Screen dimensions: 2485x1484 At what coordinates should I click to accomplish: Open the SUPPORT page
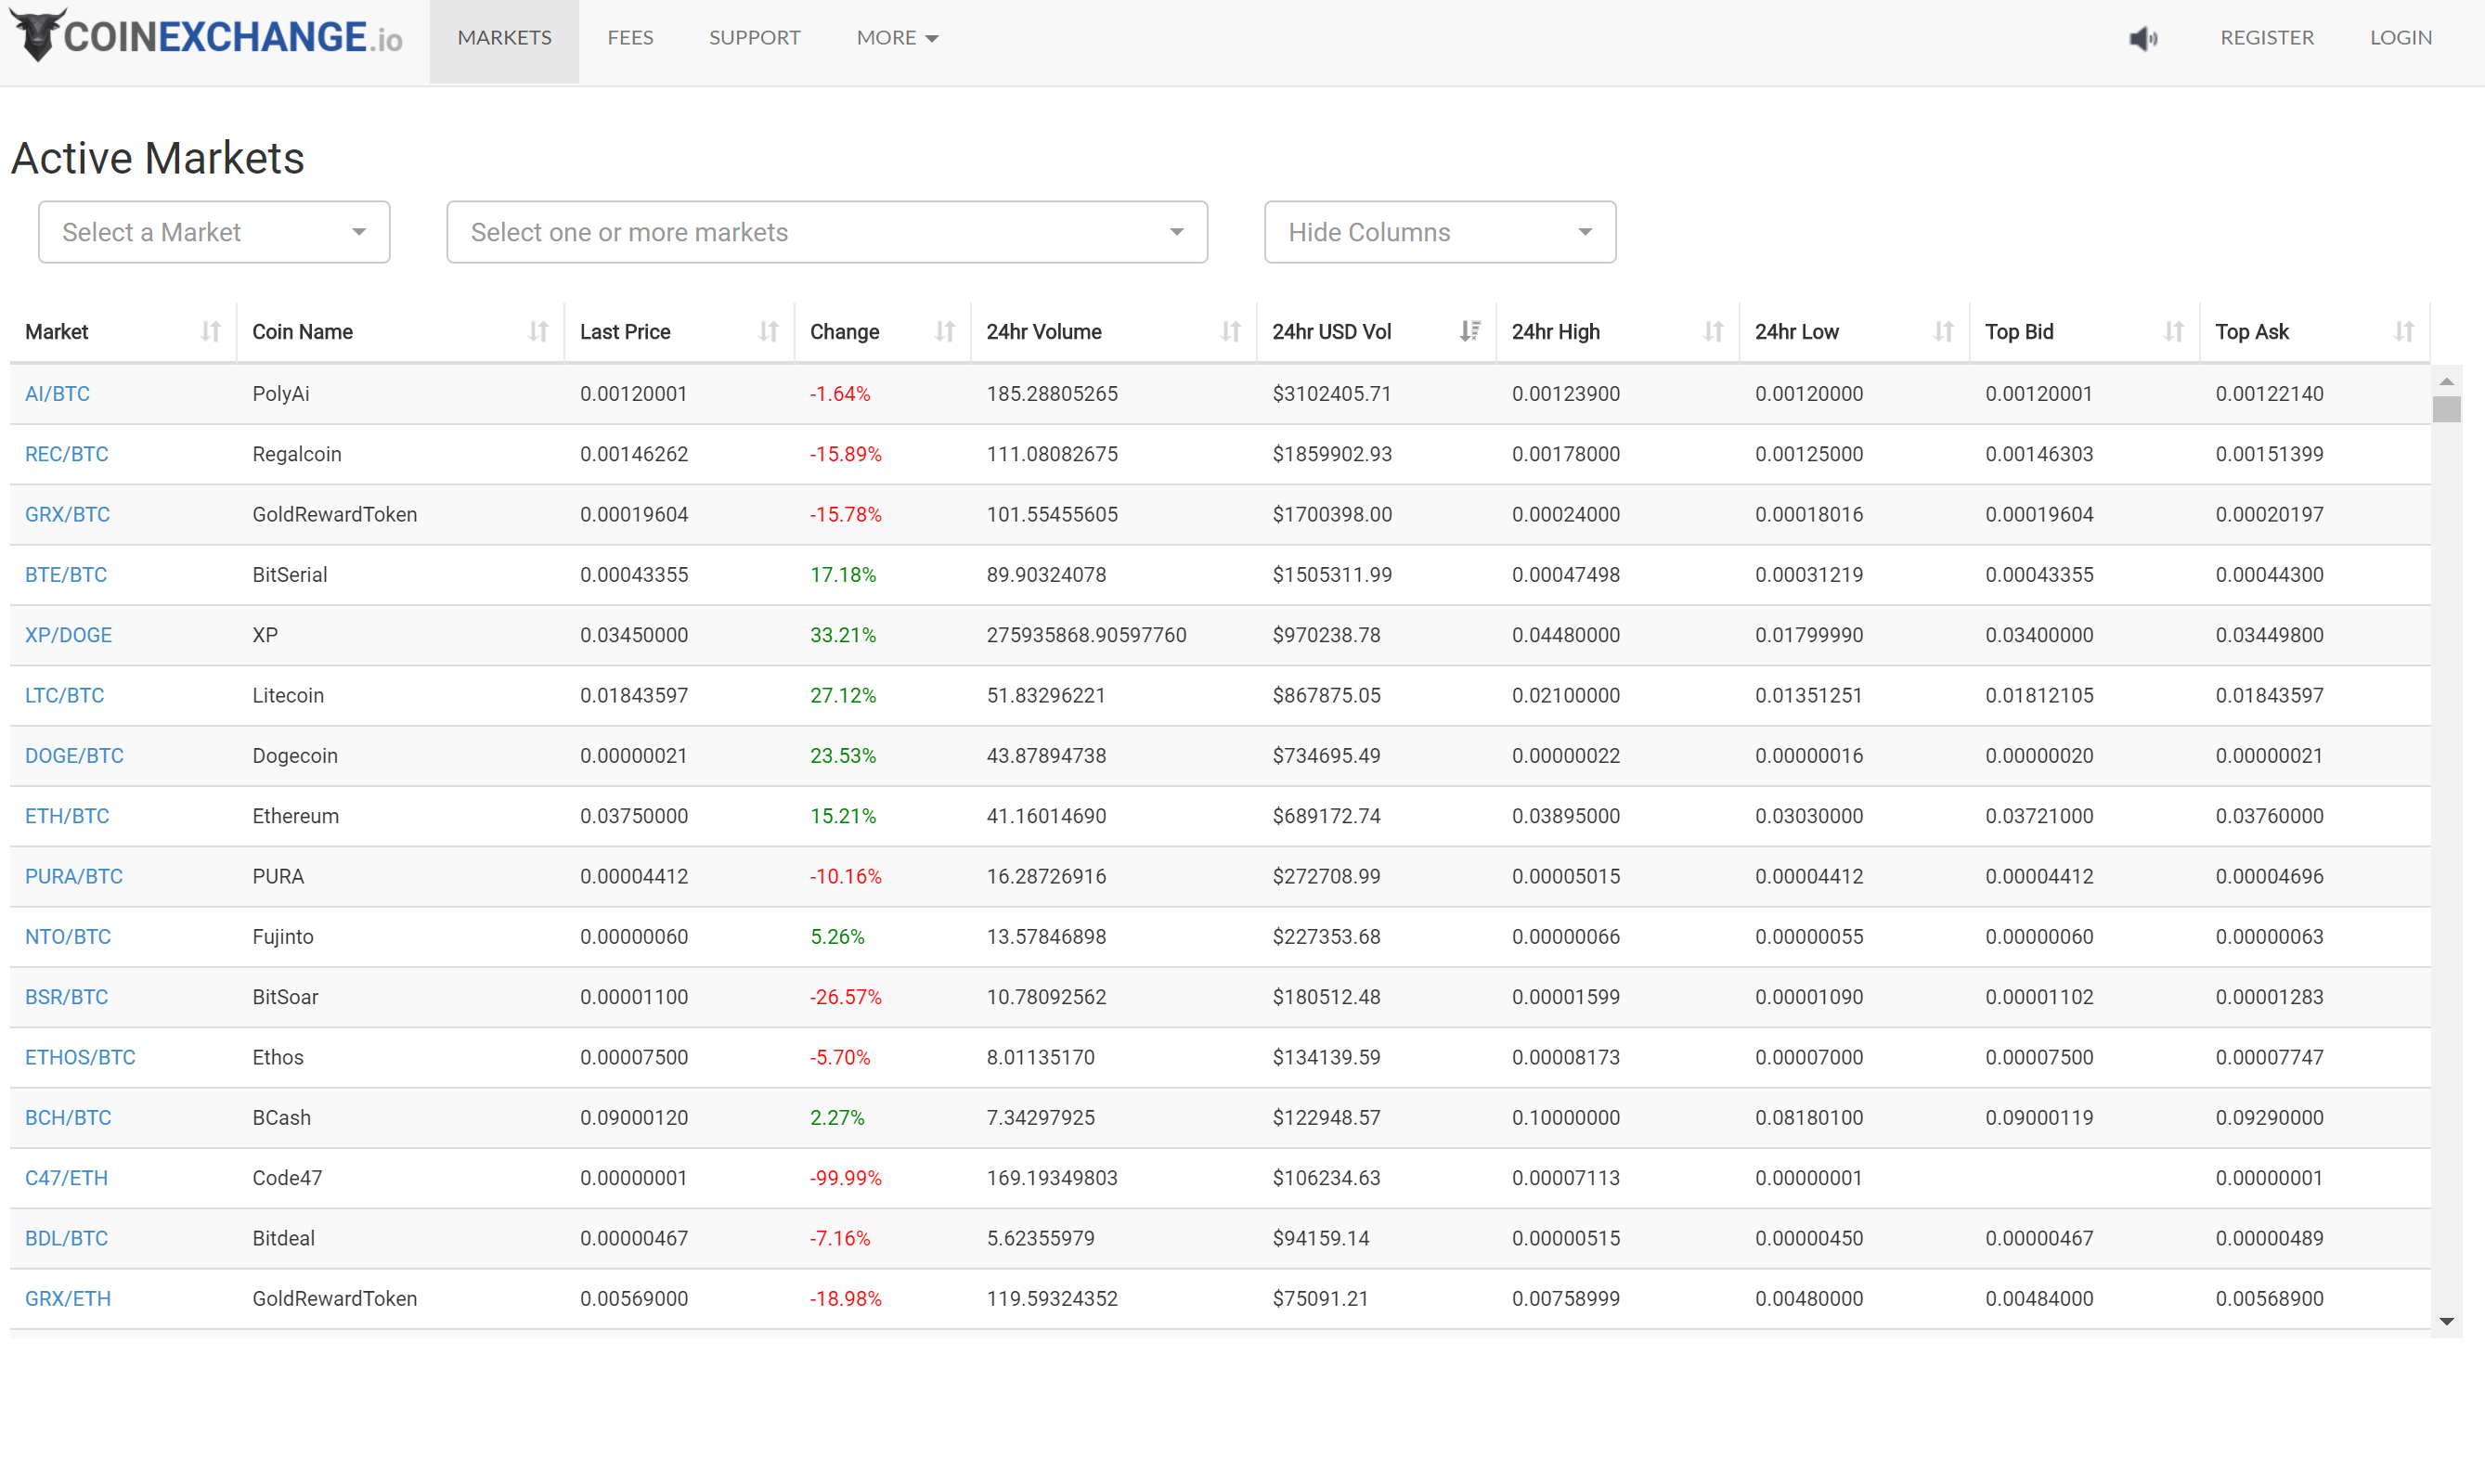coord(755,38)
